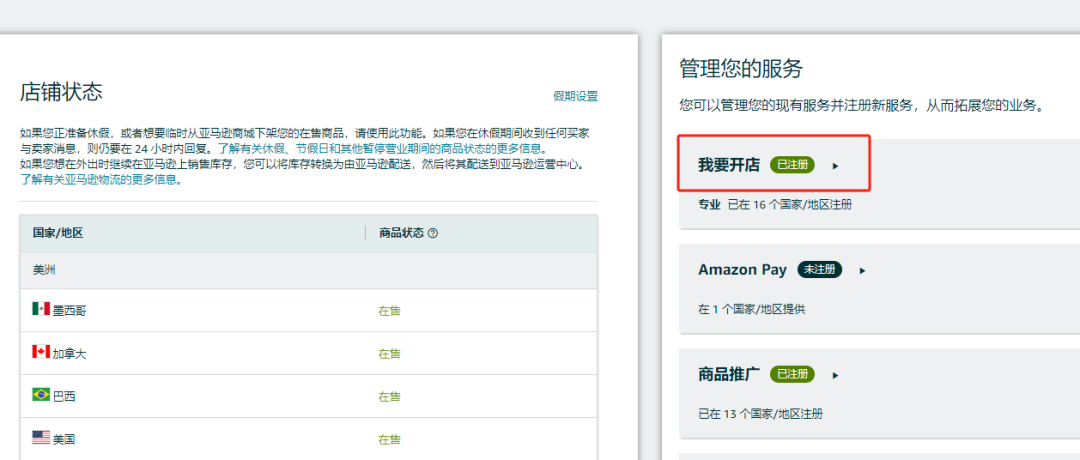Viewport: 1080px width, 460px height.
Task: Click the 管理您的服务 heading
Action: point(741,69)
